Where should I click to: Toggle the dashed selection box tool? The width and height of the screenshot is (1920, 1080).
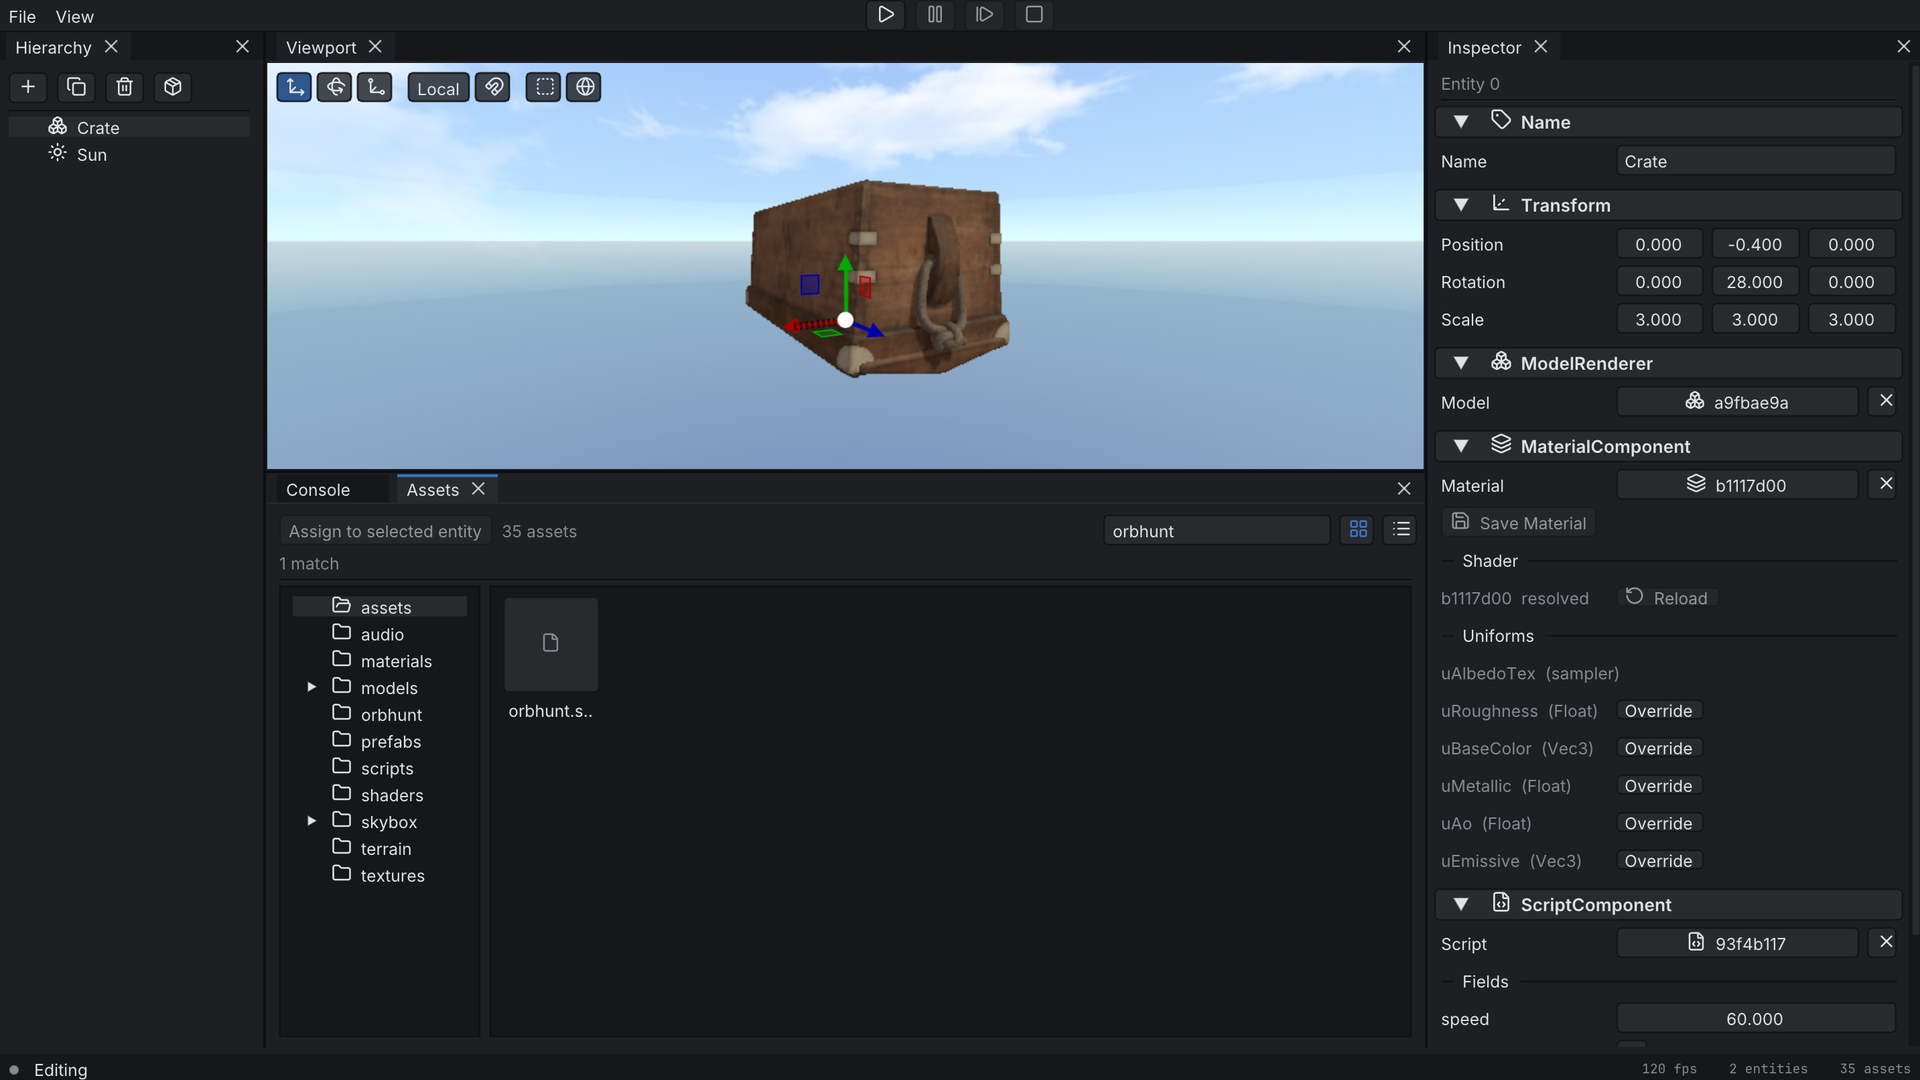pos(544,87)
